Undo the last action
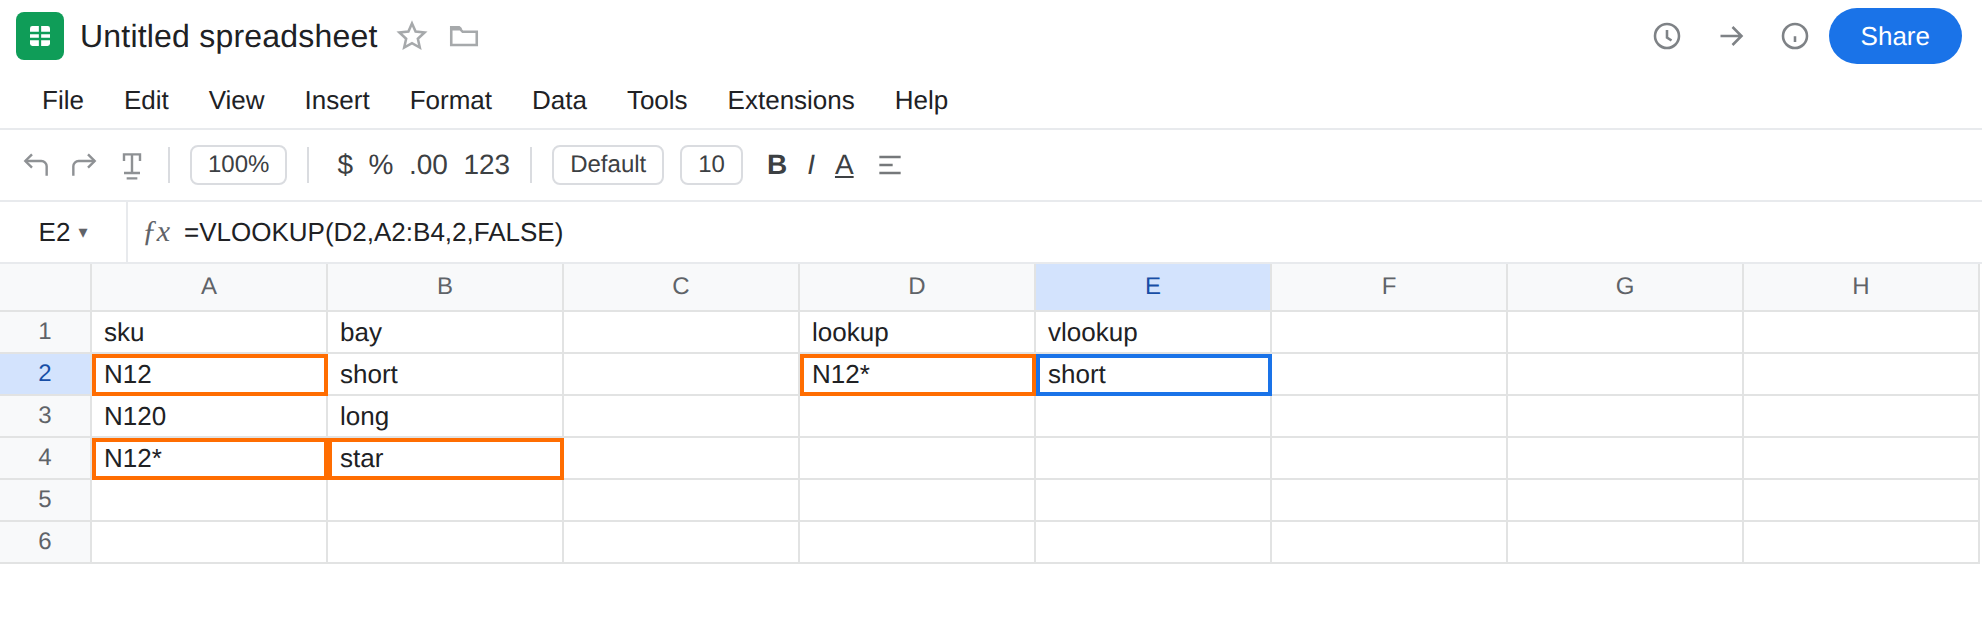The image size is (1982, 620). (36, 164)
